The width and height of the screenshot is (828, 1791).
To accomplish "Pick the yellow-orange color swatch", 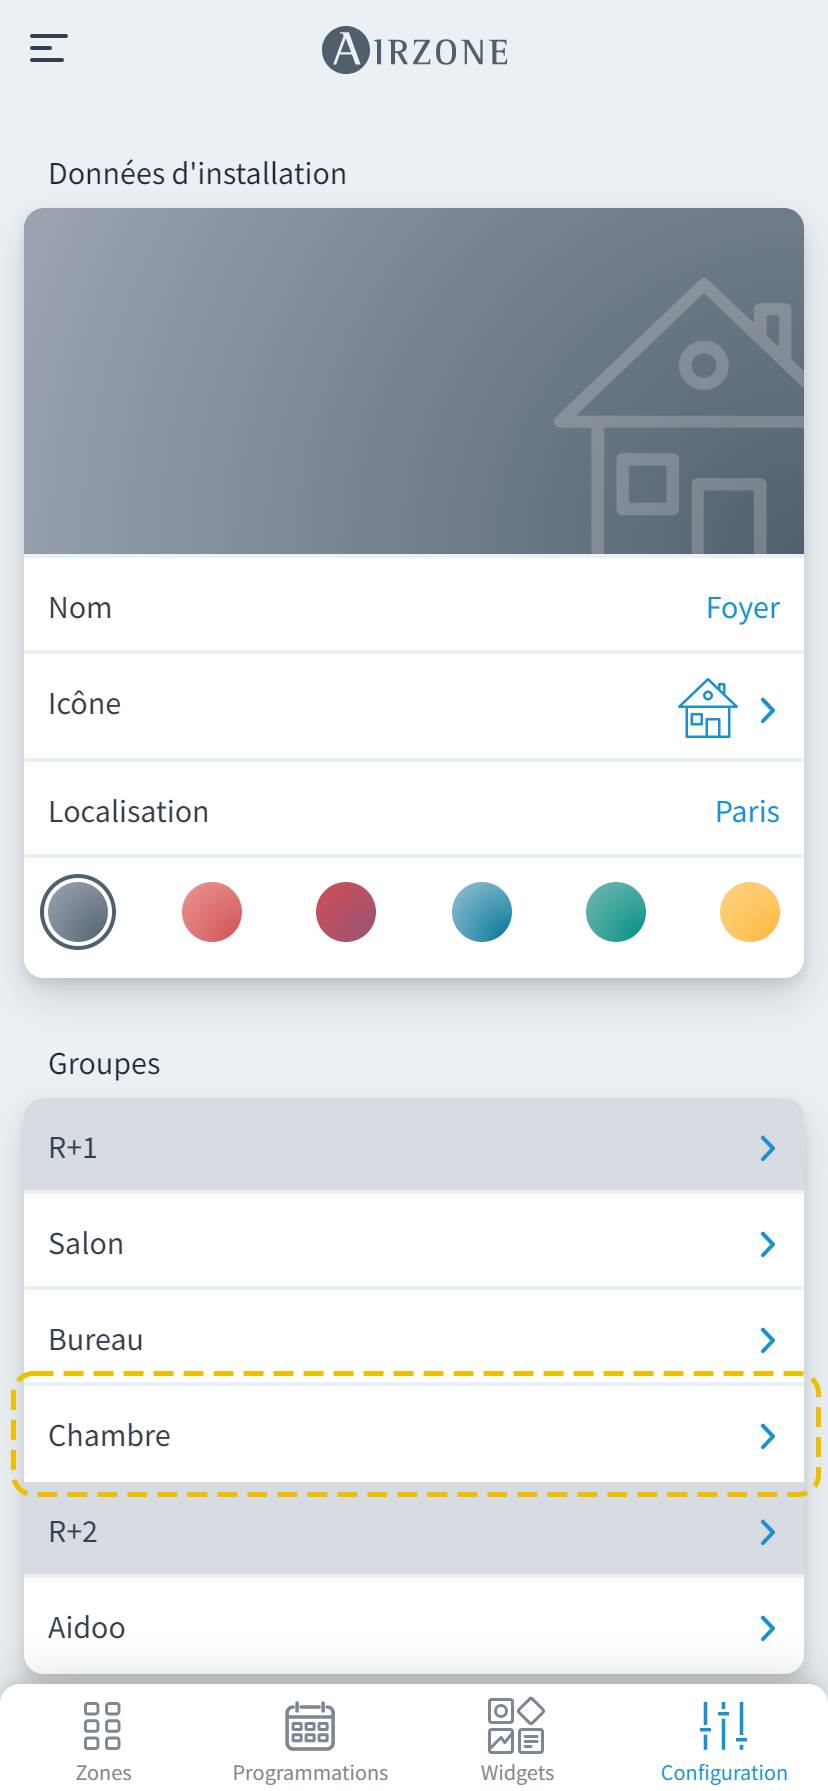I will point(750,912).
